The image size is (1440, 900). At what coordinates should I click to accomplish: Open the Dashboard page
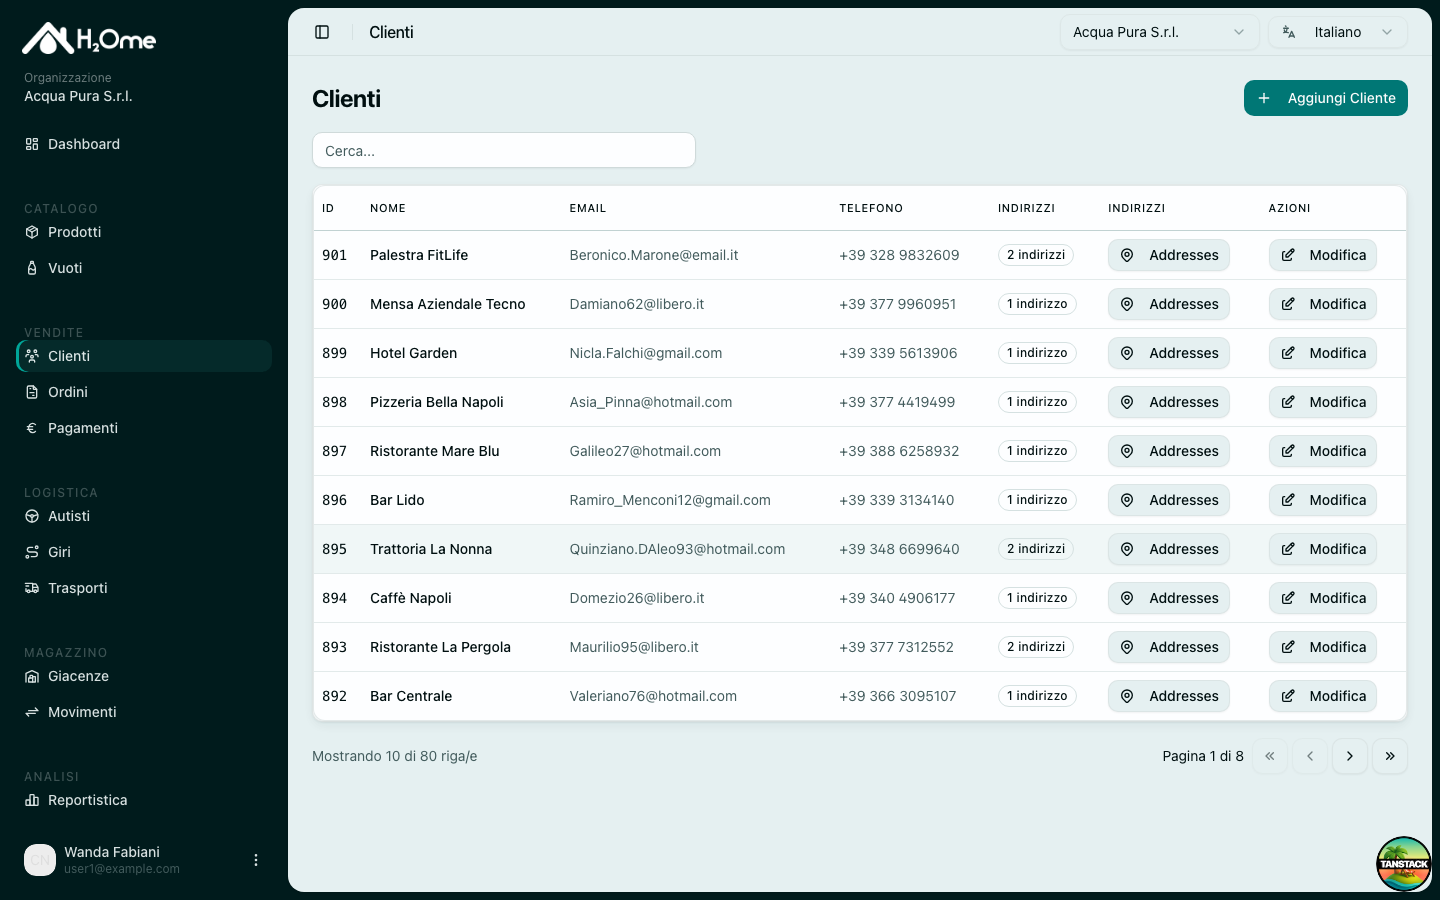144,144
